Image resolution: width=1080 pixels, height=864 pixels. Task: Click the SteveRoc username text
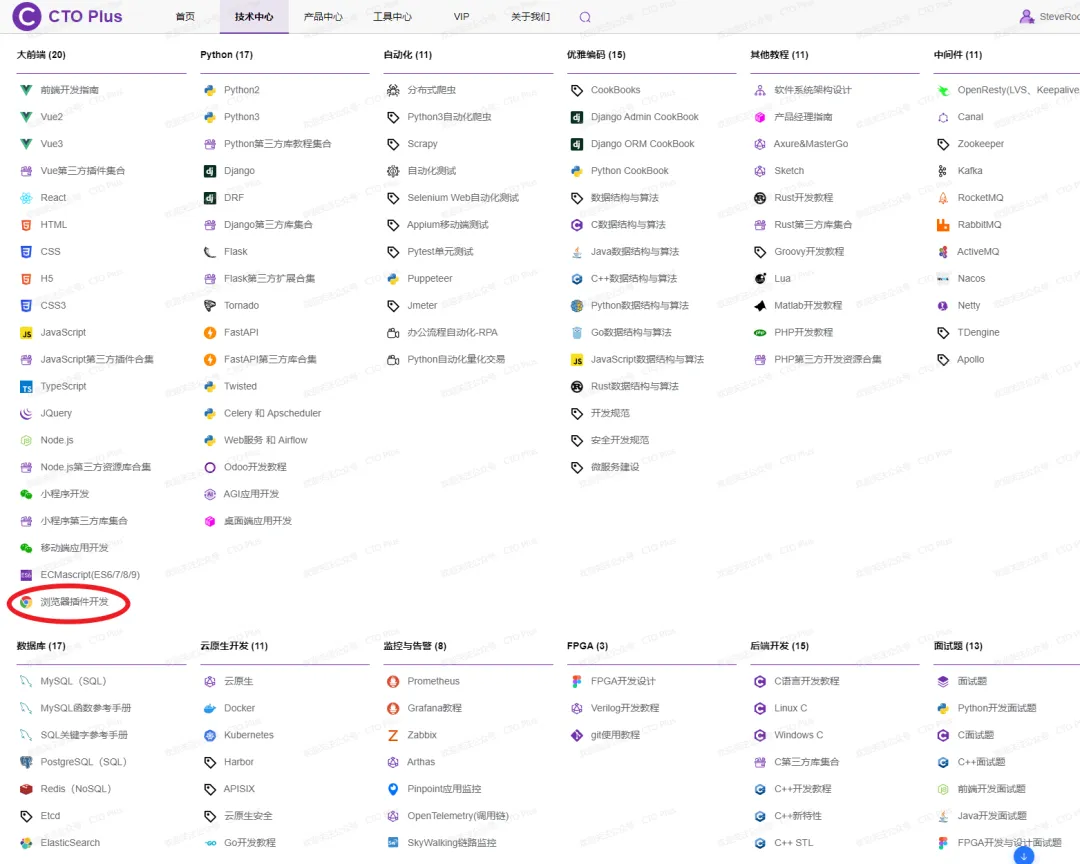1059,17
